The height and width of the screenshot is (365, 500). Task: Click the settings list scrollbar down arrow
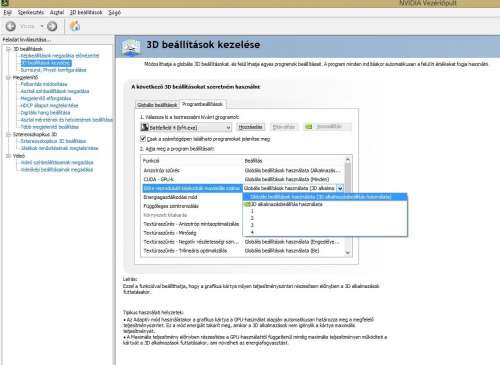tap(348, 253)
